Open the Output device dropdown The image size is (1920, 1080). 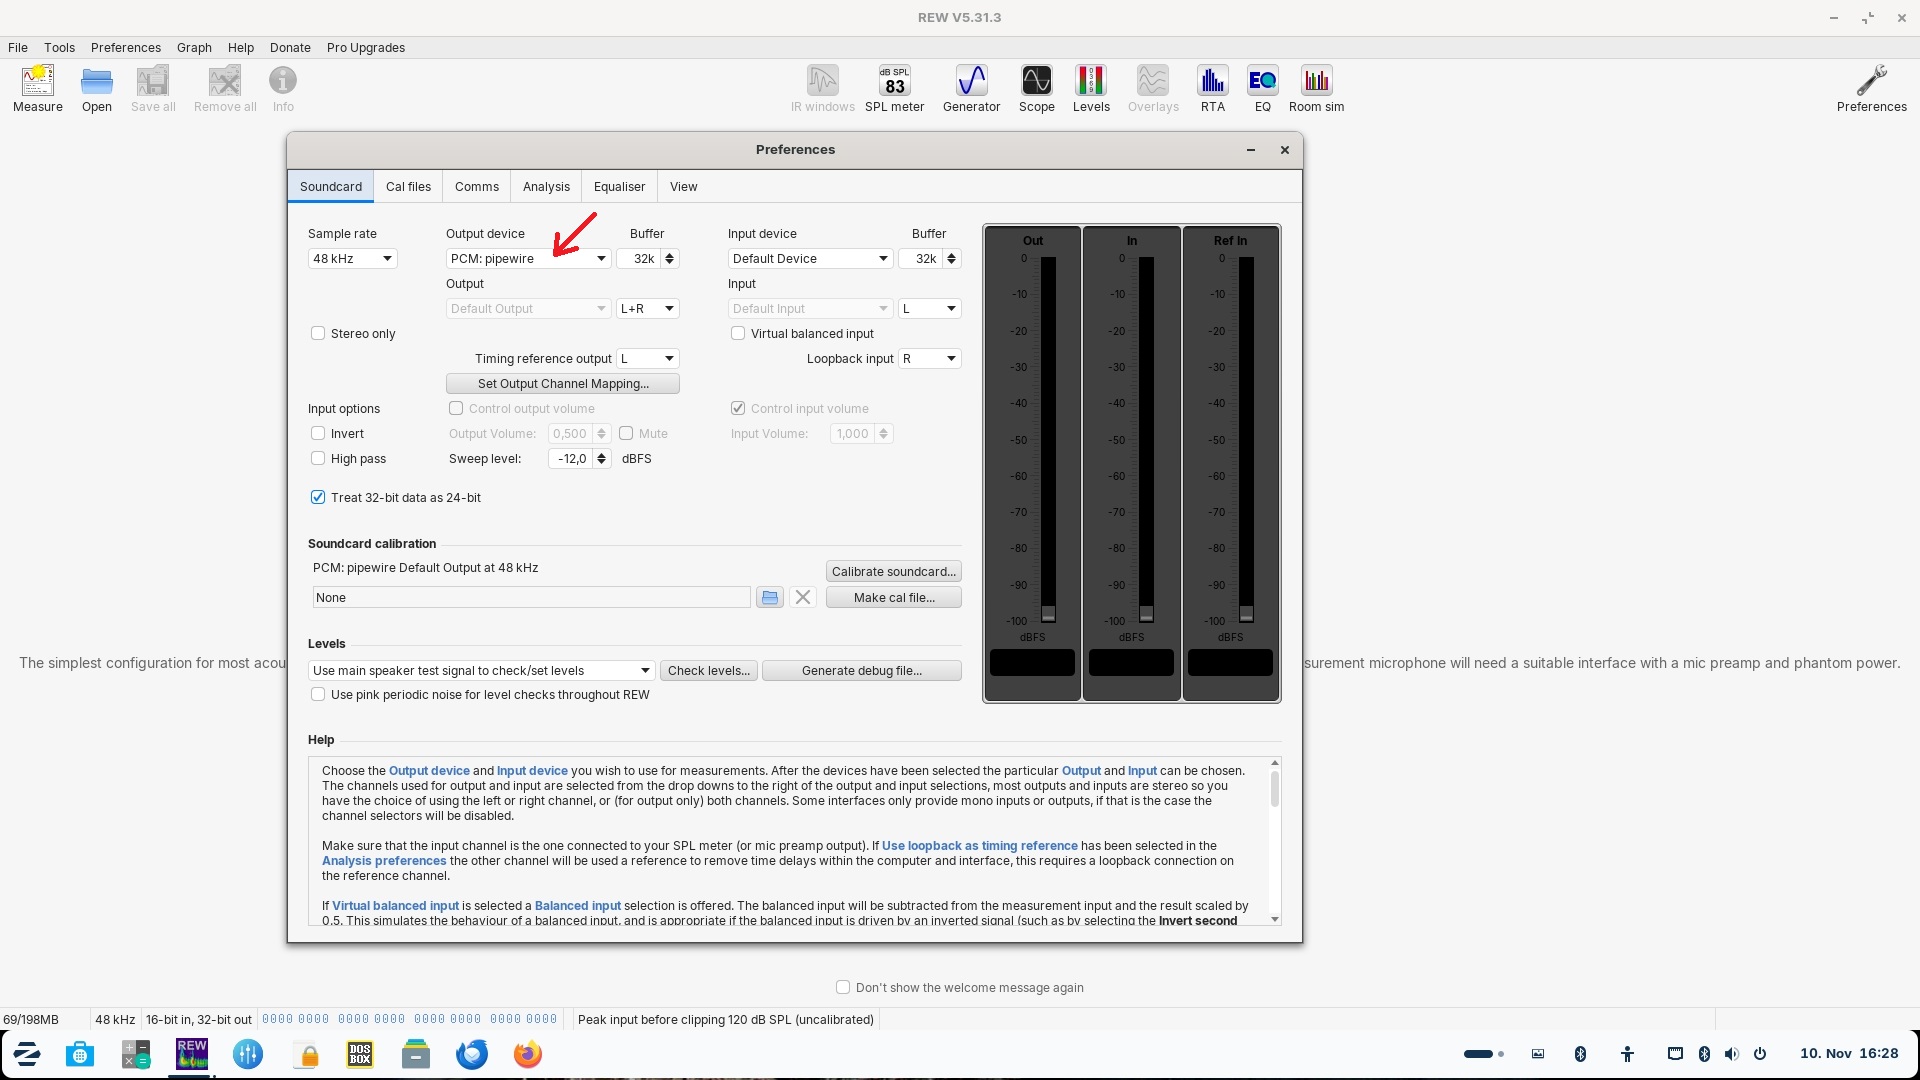(x=528, y=259)
